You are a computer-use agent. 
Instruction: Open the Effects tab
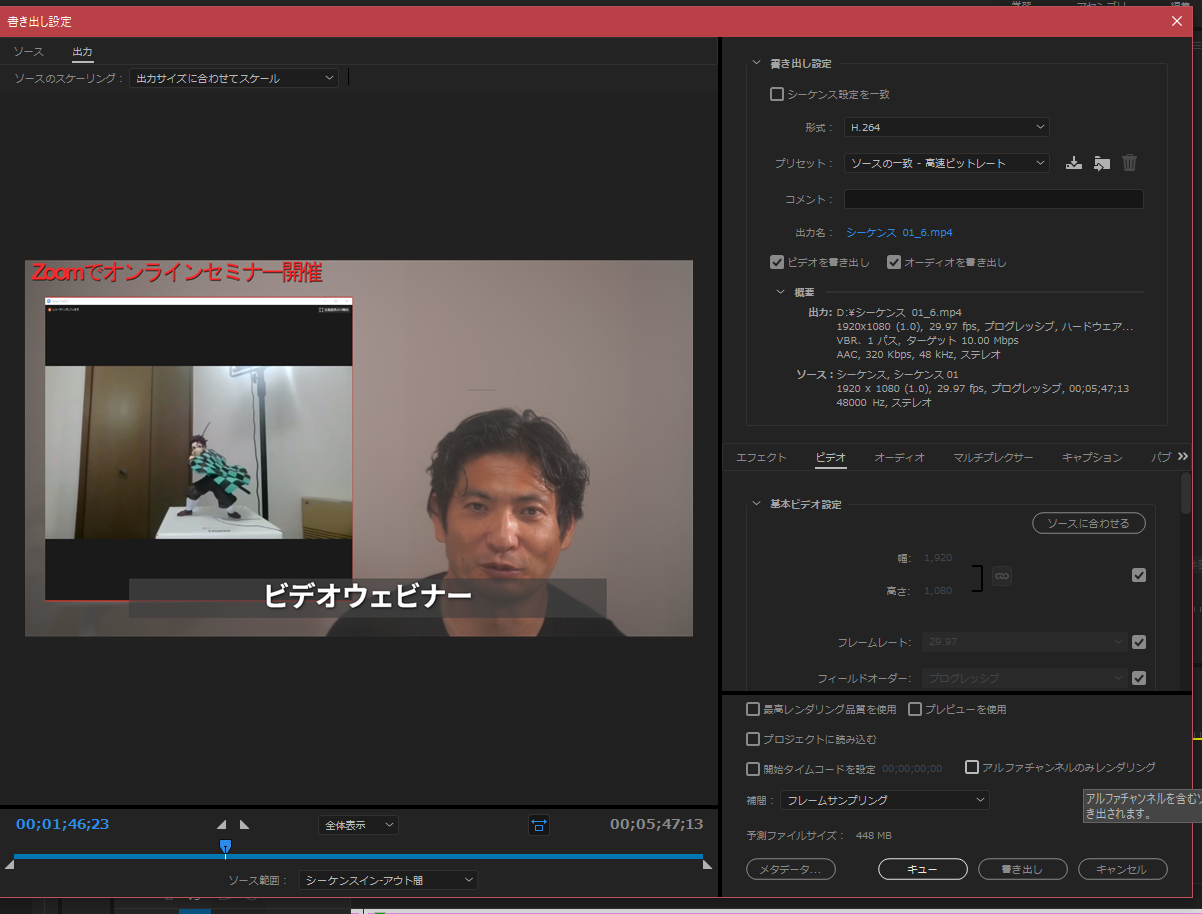[x=761, y=457]
